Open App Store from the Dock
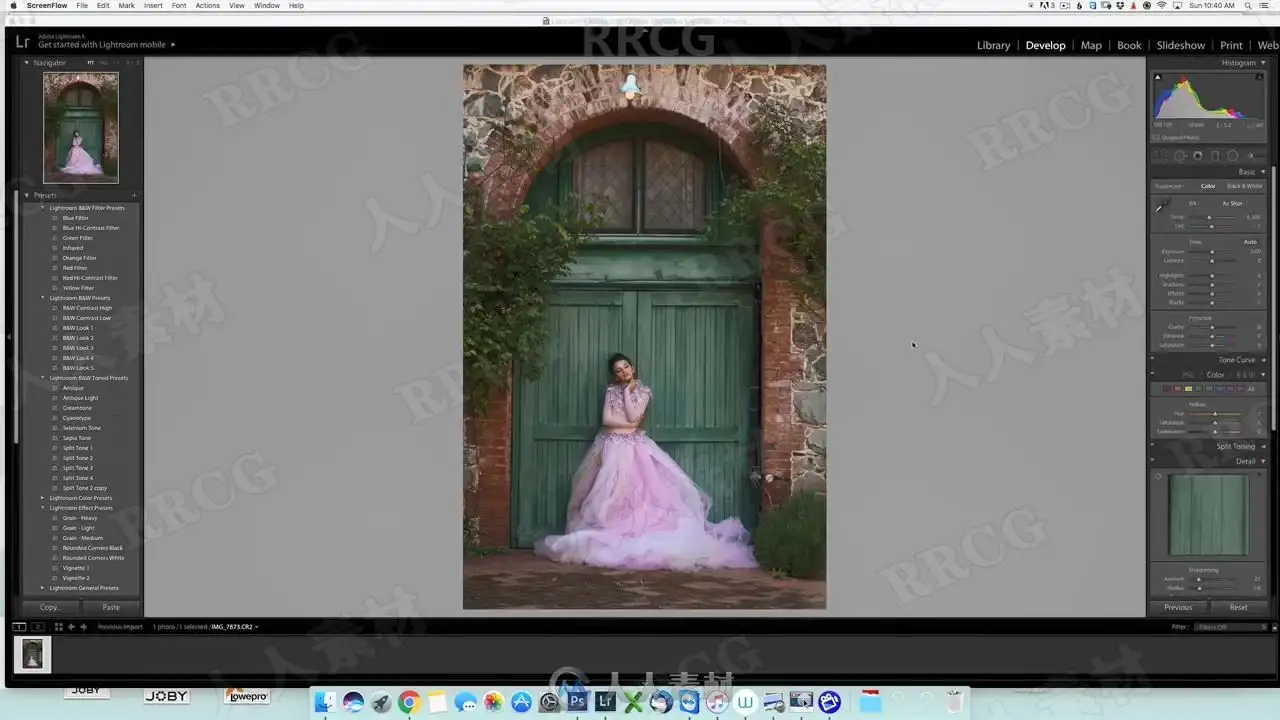This screenshot has height=720, width=1280. pyautogui.click(x=521, y=702)
